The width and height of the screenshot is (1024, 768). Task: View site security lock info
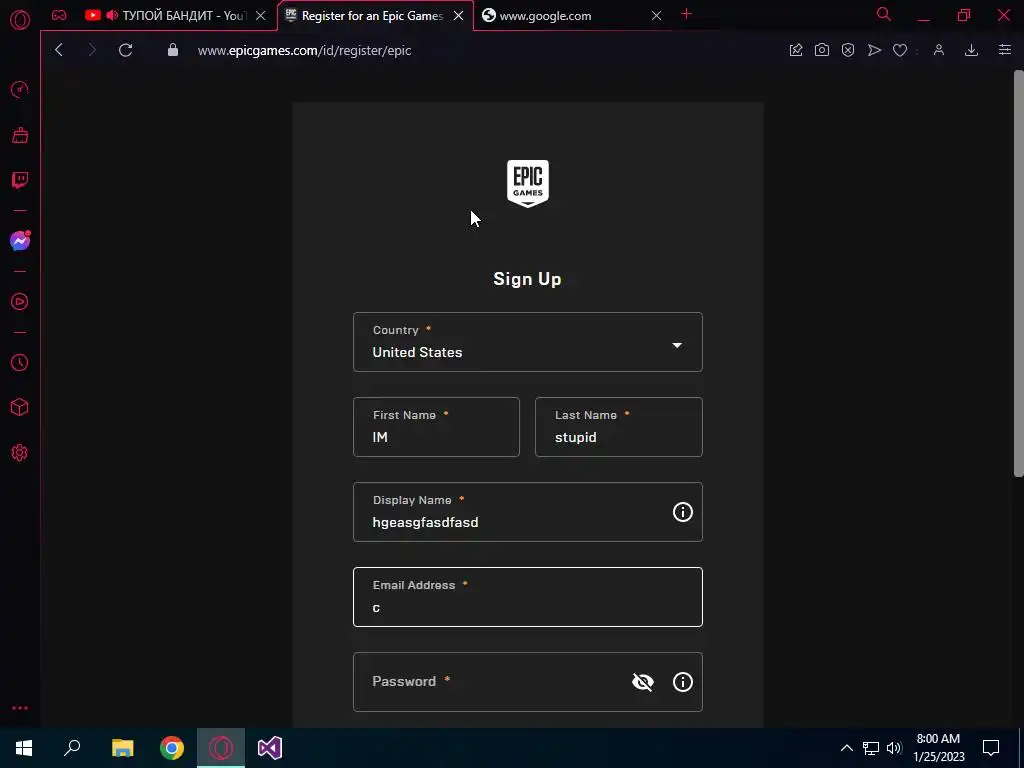tap(172, 50)
